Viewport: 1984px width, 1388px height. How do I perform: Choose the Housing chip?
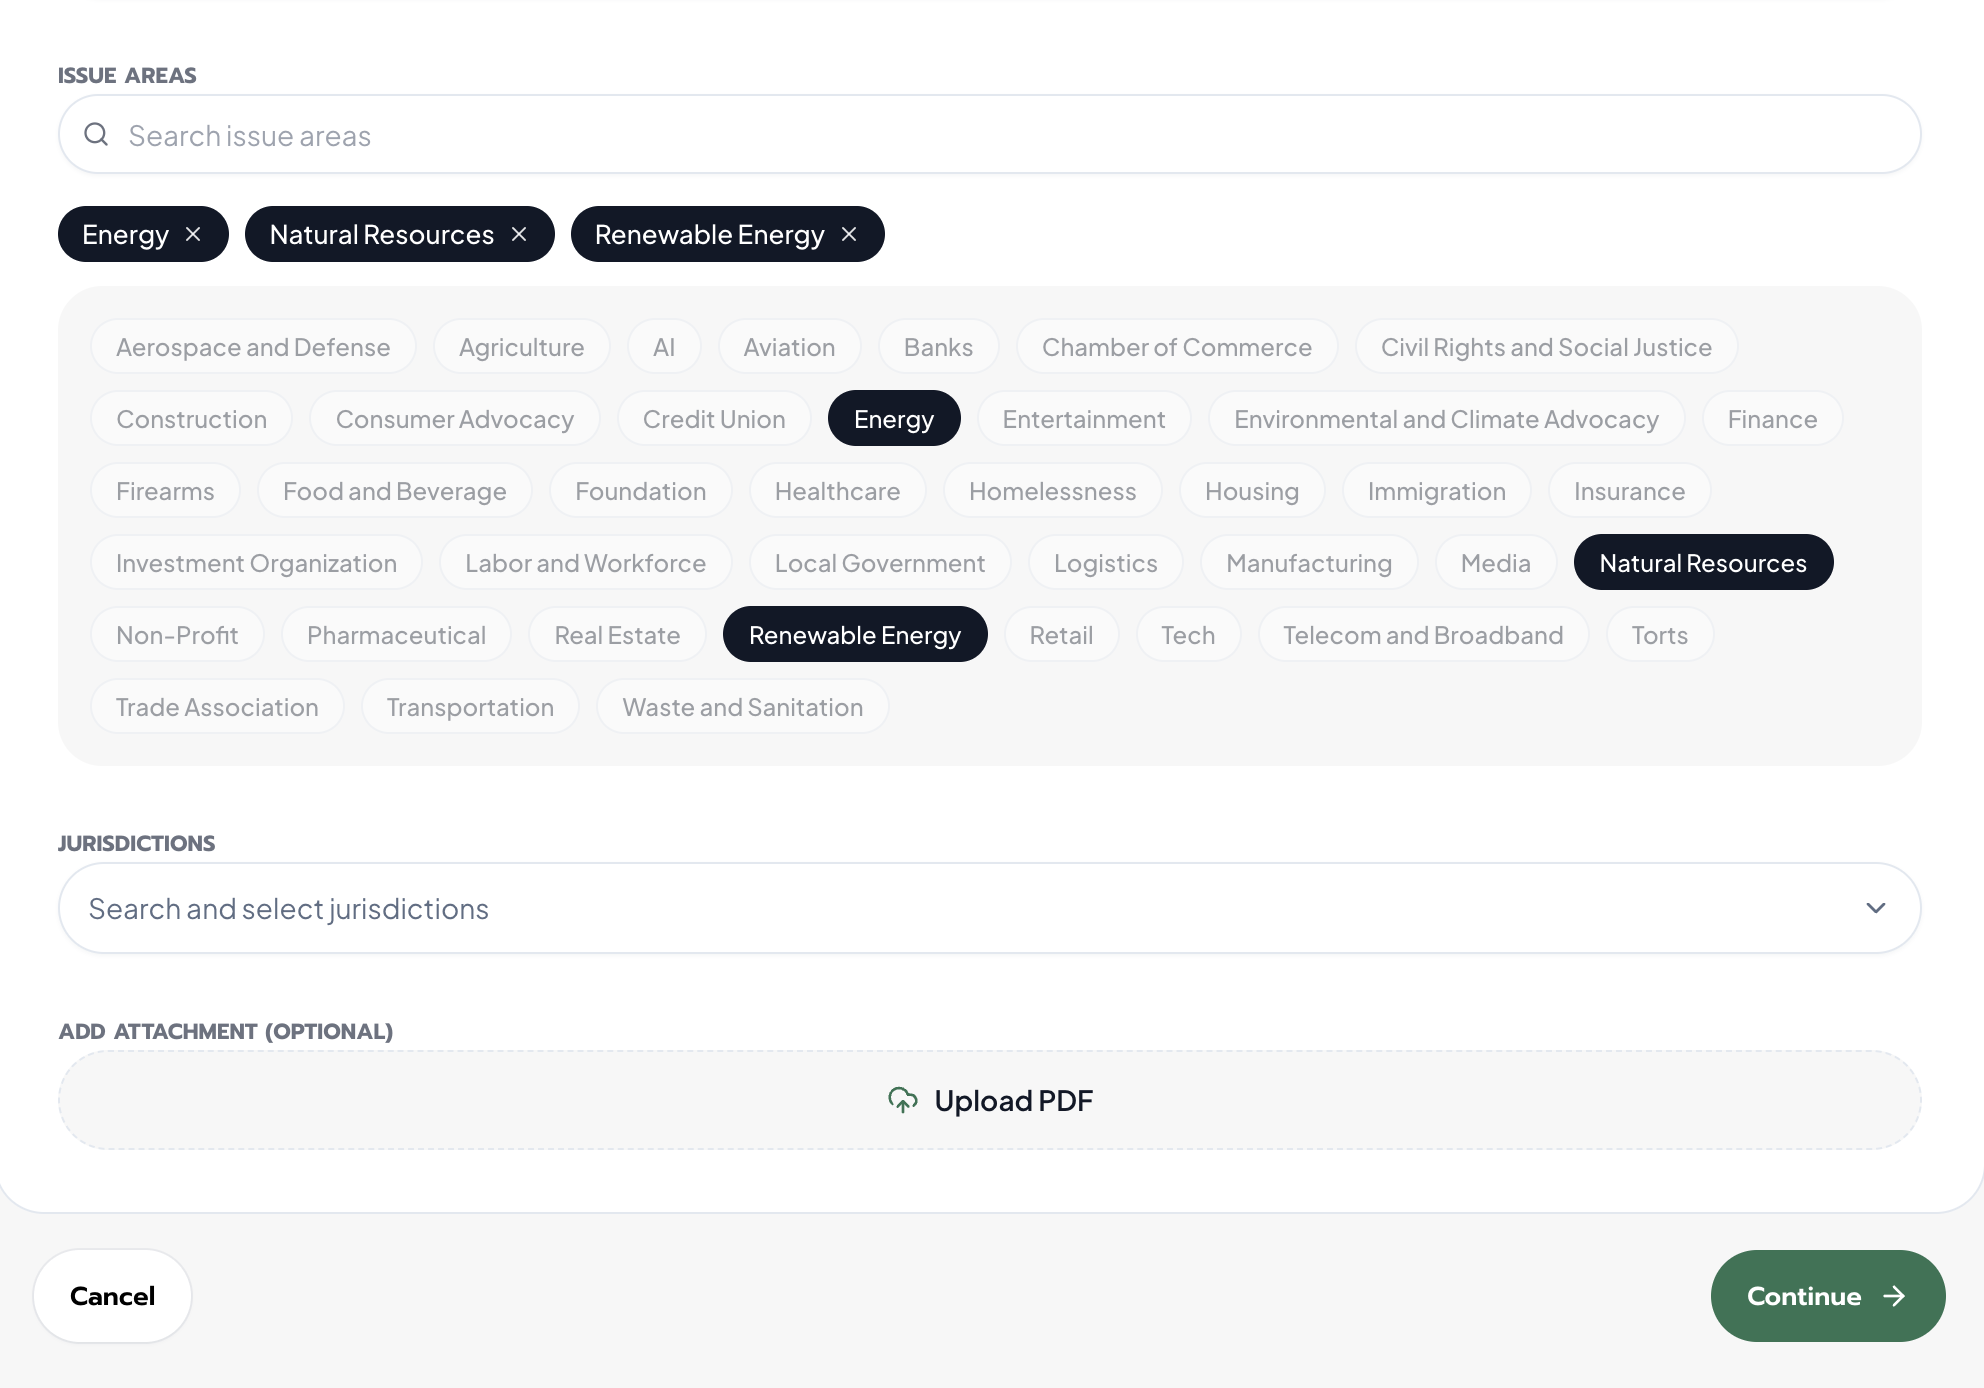point(1252,490)
